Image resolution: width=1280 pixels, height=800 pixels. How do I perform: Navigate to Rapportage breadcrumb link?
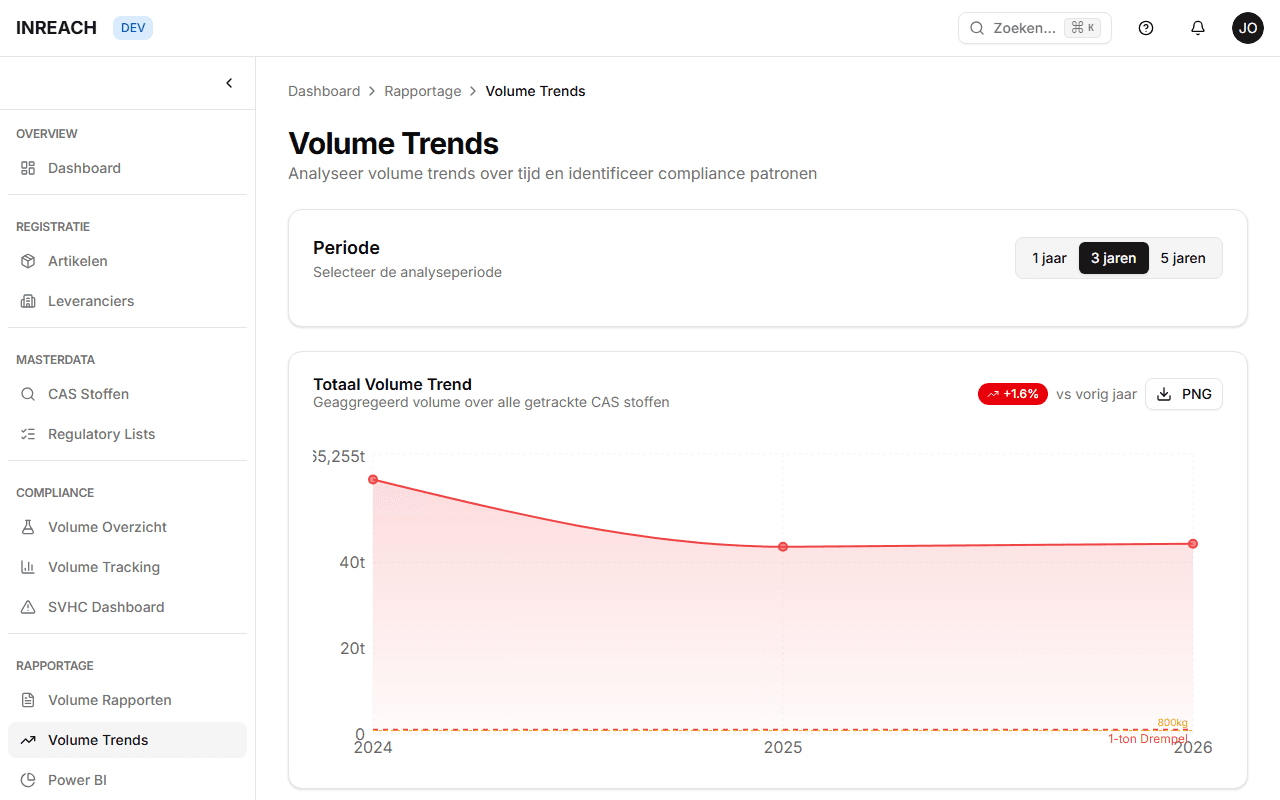[x=423, y=91]
